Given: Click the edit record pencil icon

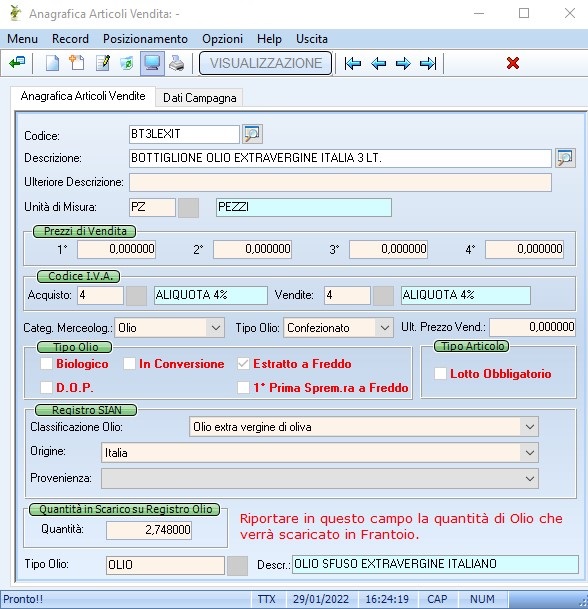Looking at the screenshot, I should coord(103,63).
